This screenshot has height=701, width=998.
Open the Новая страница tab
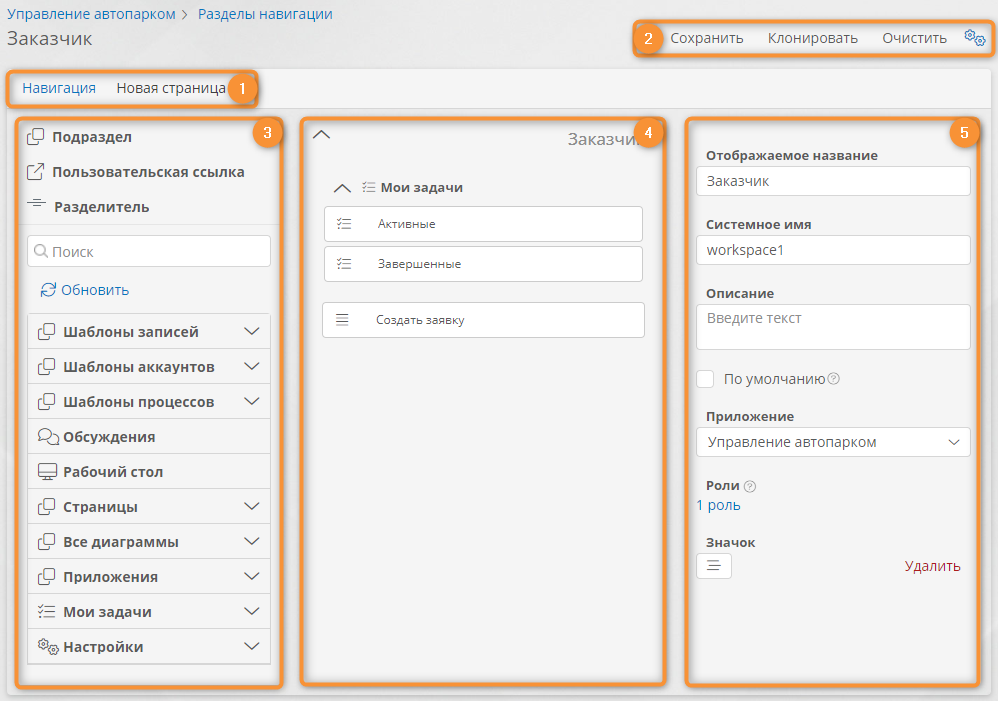(x=170, y=88)
